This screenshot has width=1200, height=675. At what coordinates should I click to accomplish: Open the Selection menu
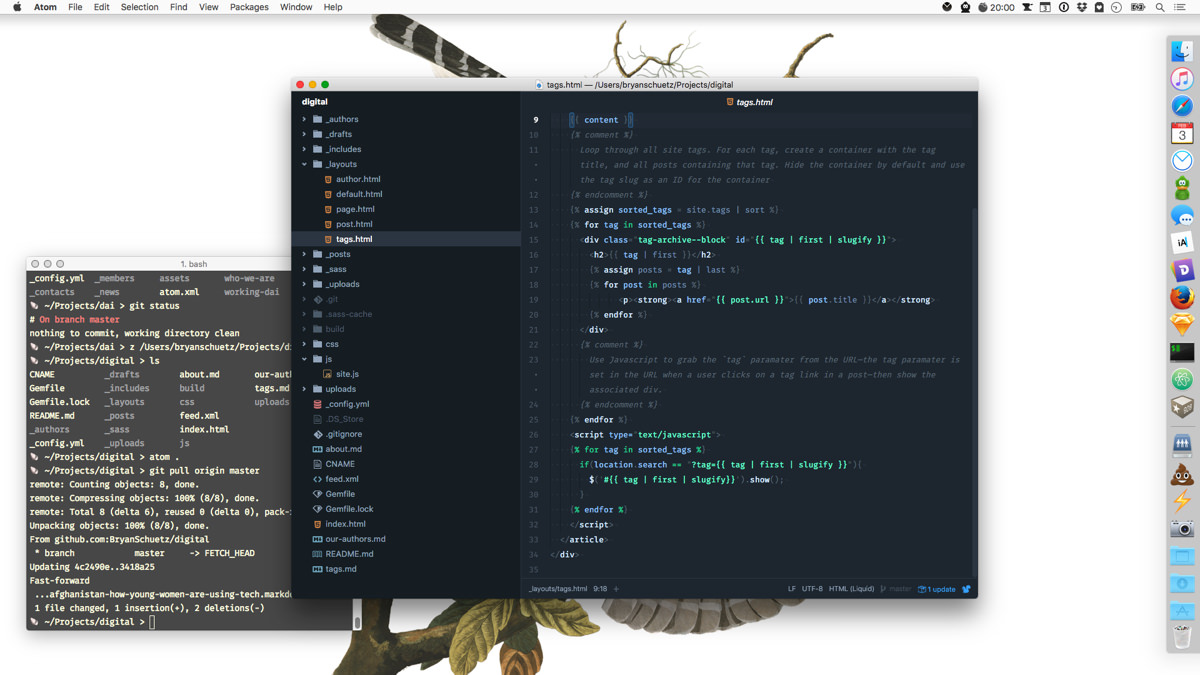point(139,7)
